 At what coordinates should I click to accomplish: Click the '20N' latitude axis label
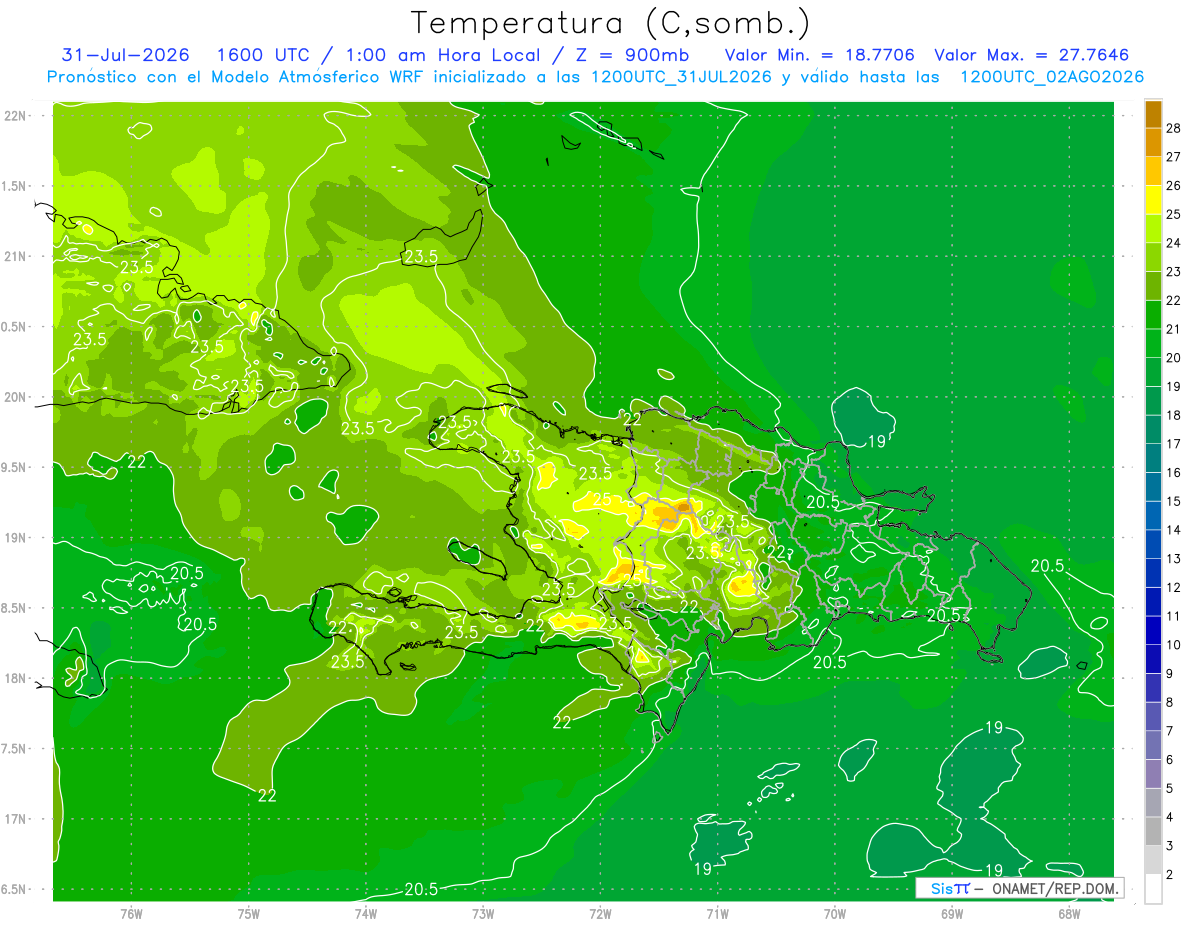pyautogui.click(x=15, y=397)
